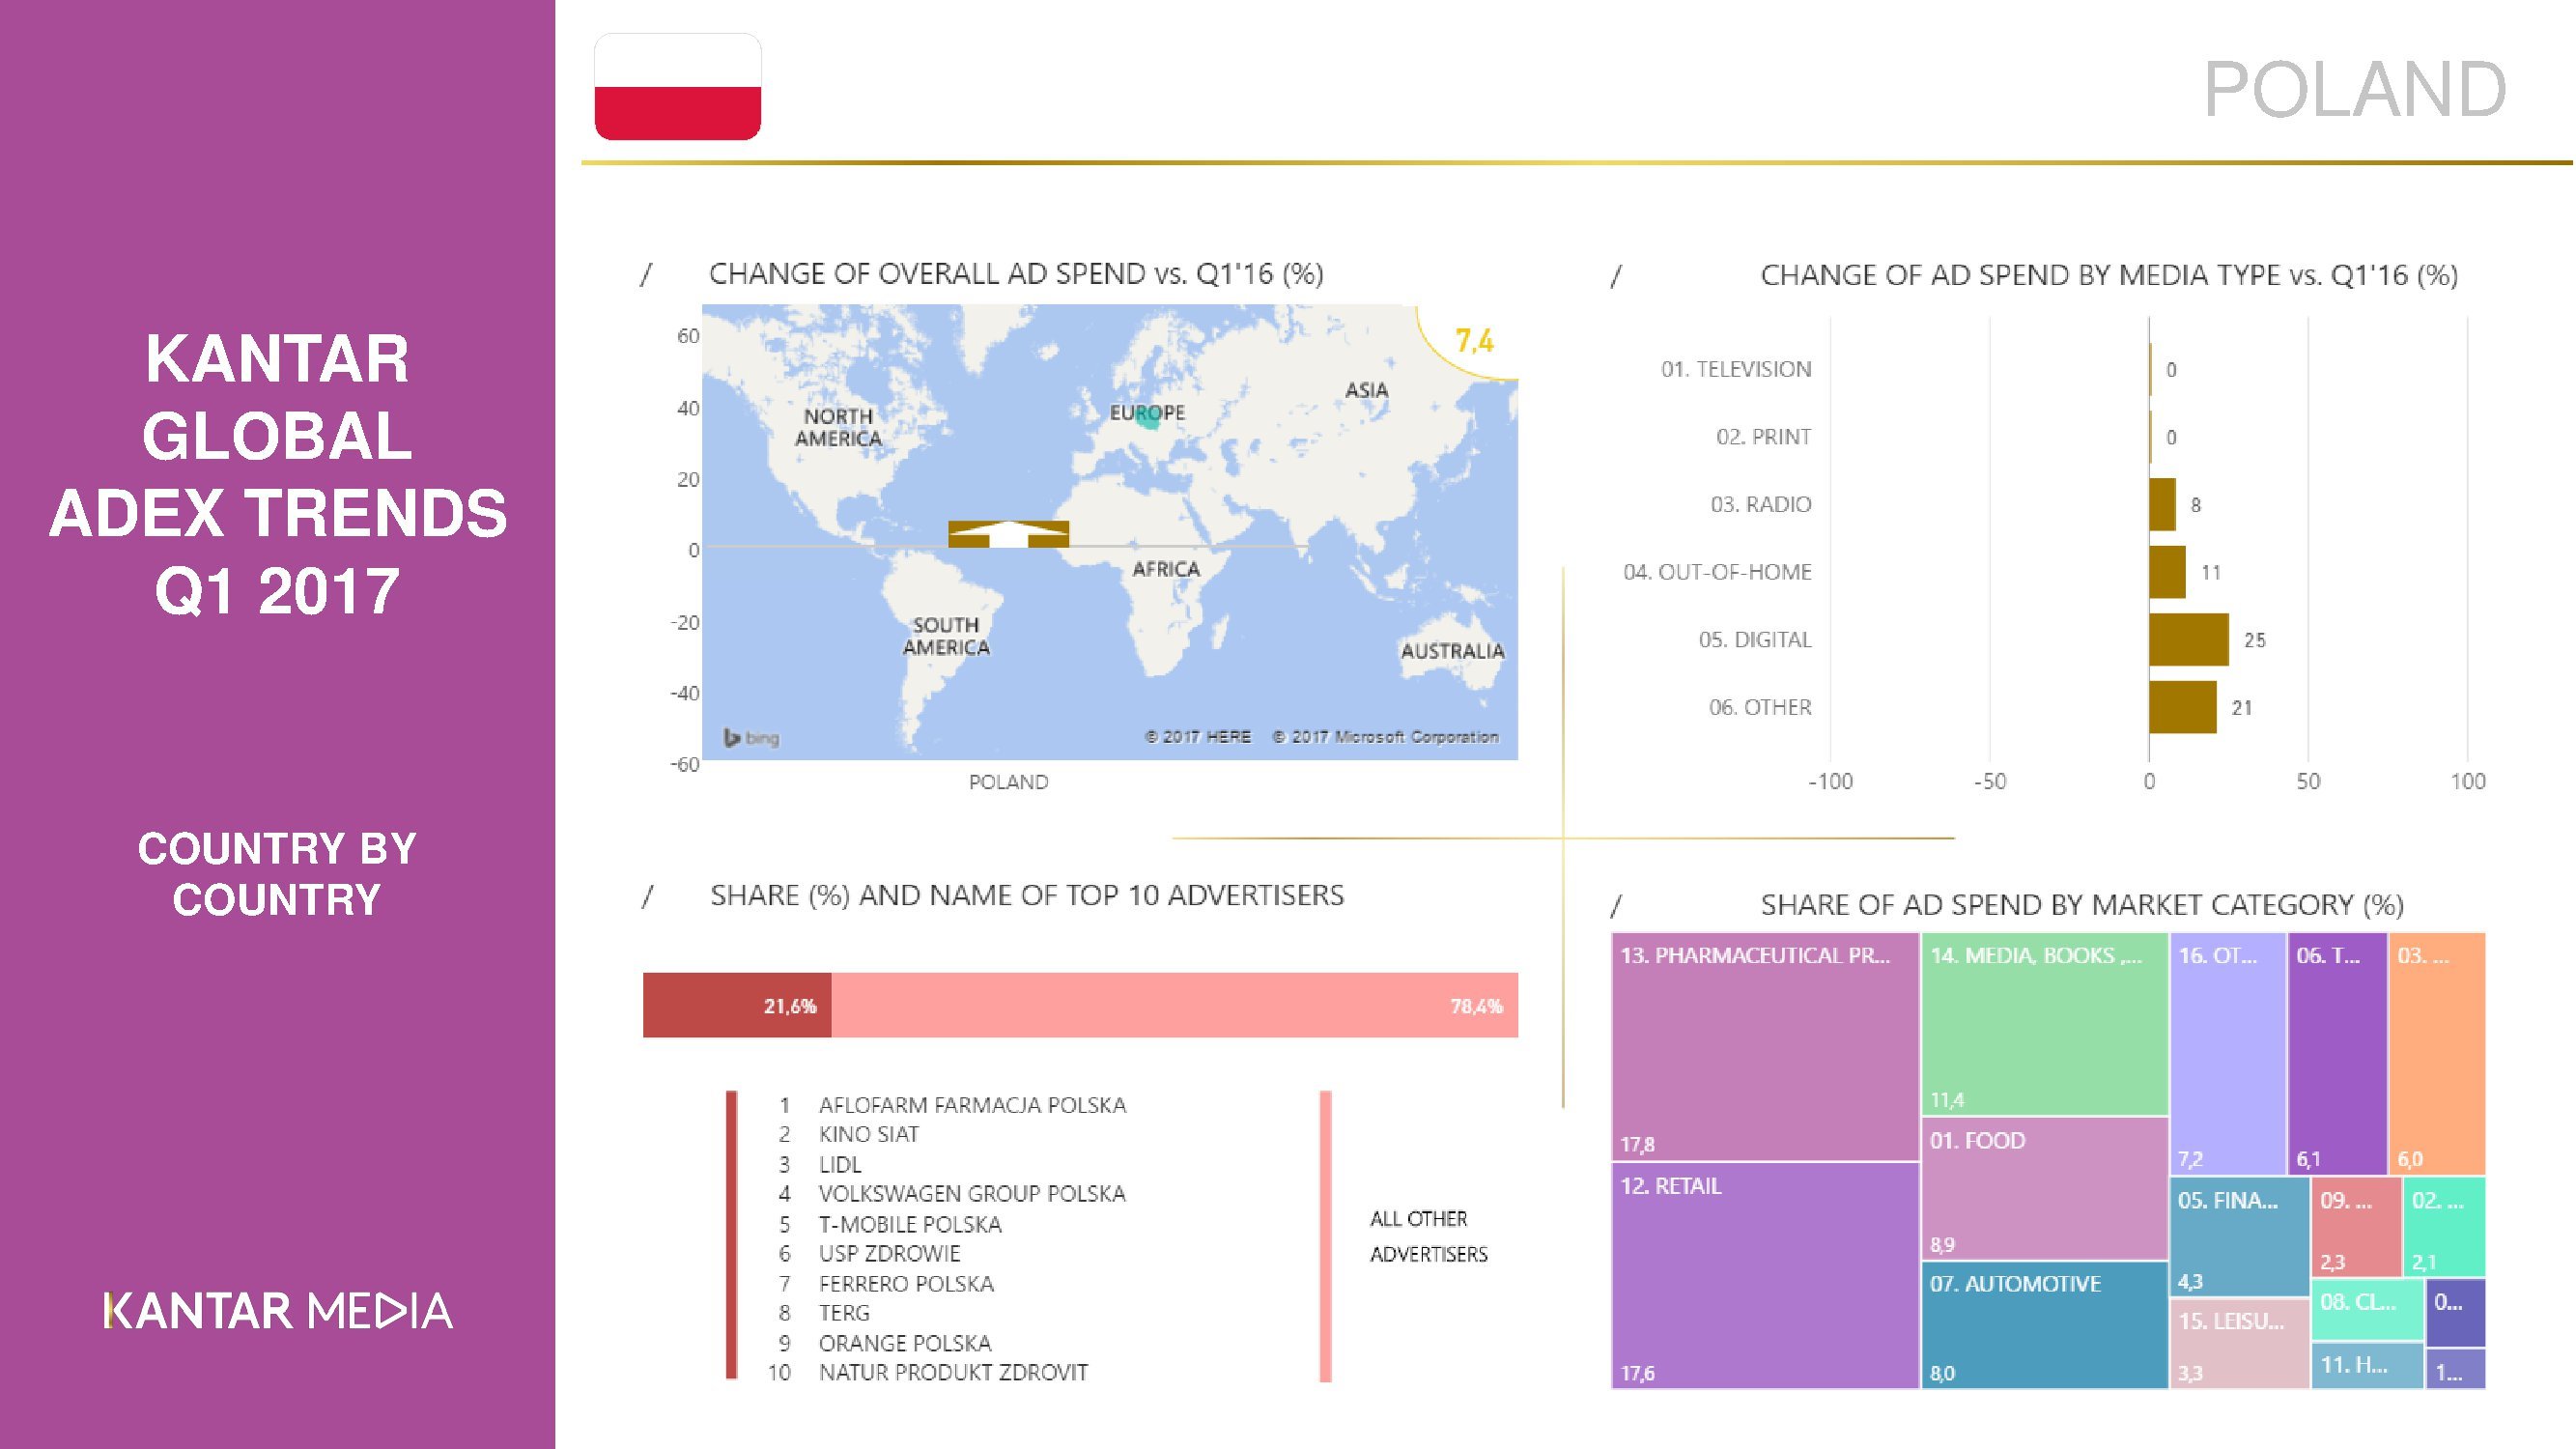The image size is (2576, 1449).
Task: Click the KANTAR GLOBAL ADEX TRENDS heading
Action: 278,474
